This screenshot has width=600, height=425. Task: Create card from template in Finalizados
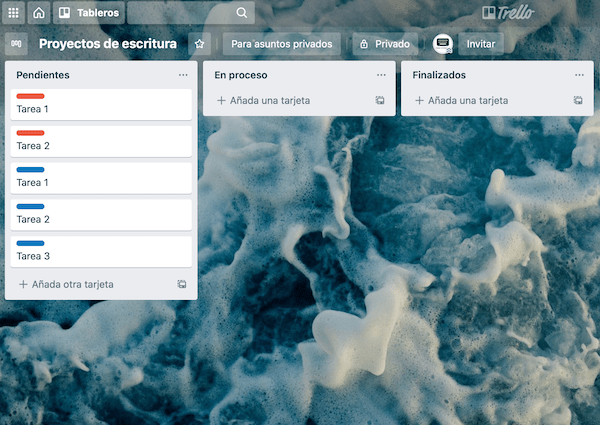click(x=578, y=100)
